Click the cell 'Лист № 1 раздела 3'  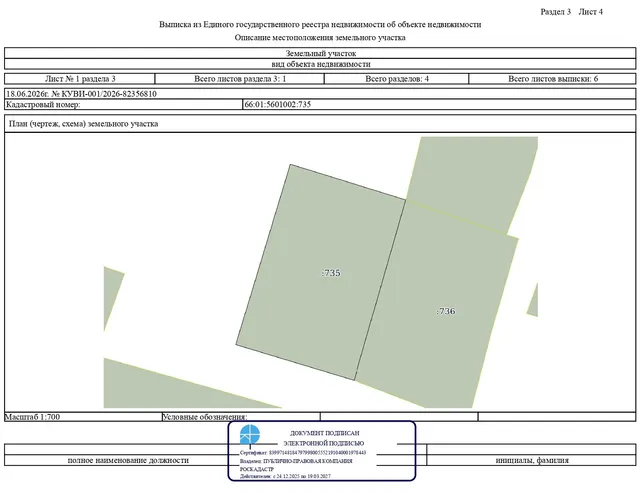tap(80, 79)
